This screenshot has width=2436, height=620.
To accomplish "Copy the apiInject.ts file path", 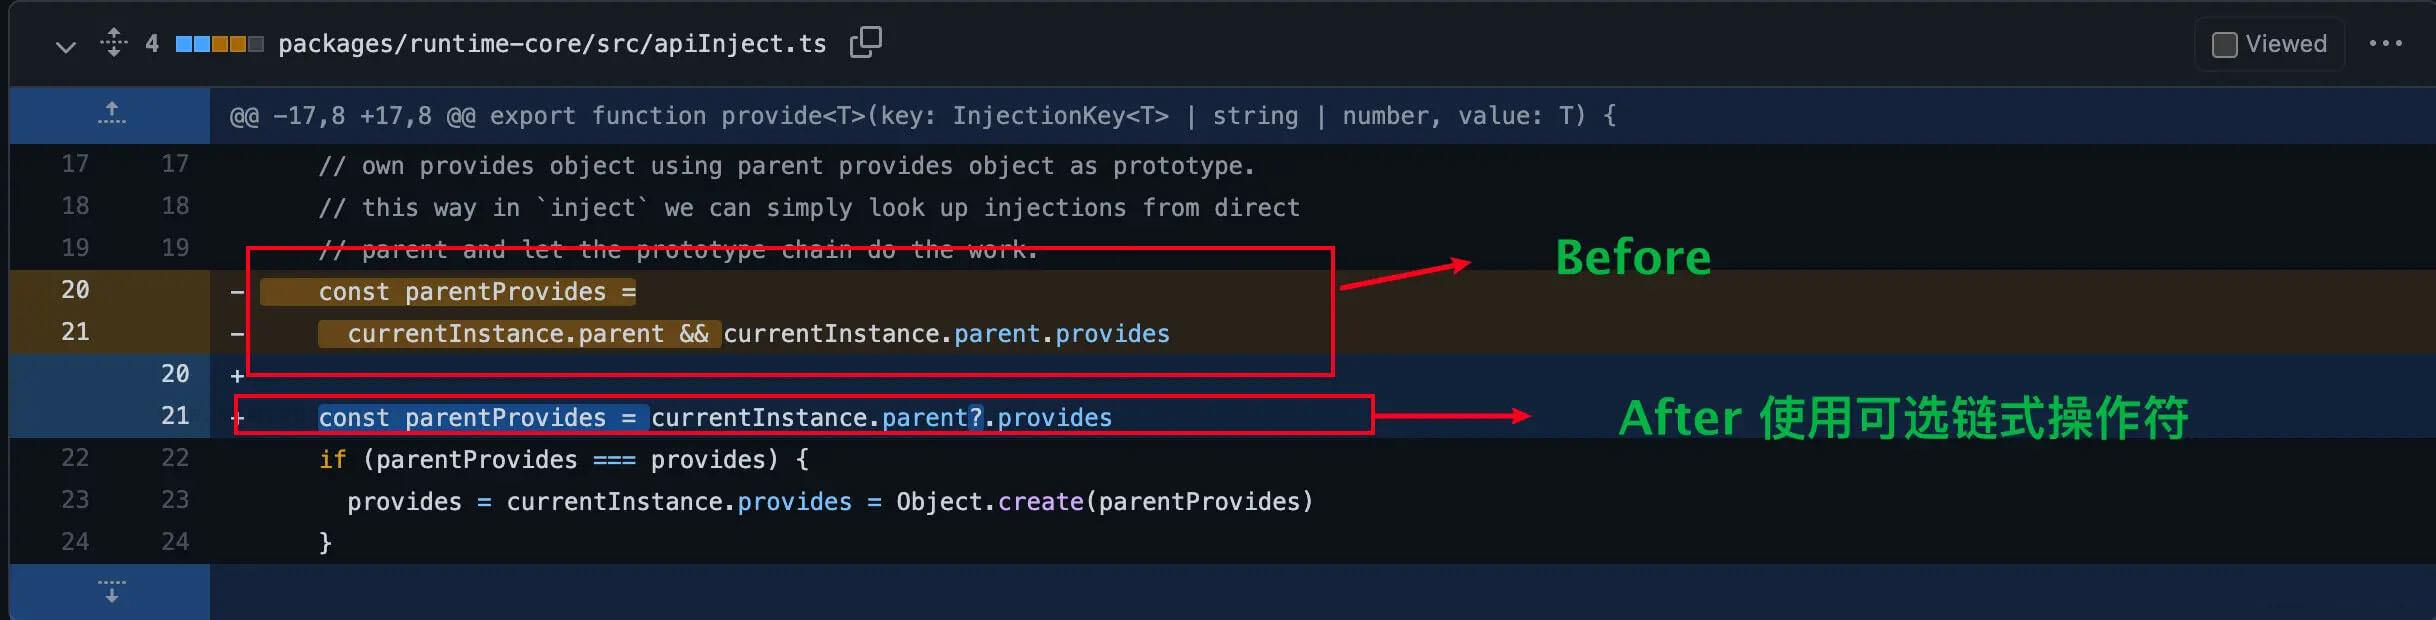I will click(x=865, y=43).
